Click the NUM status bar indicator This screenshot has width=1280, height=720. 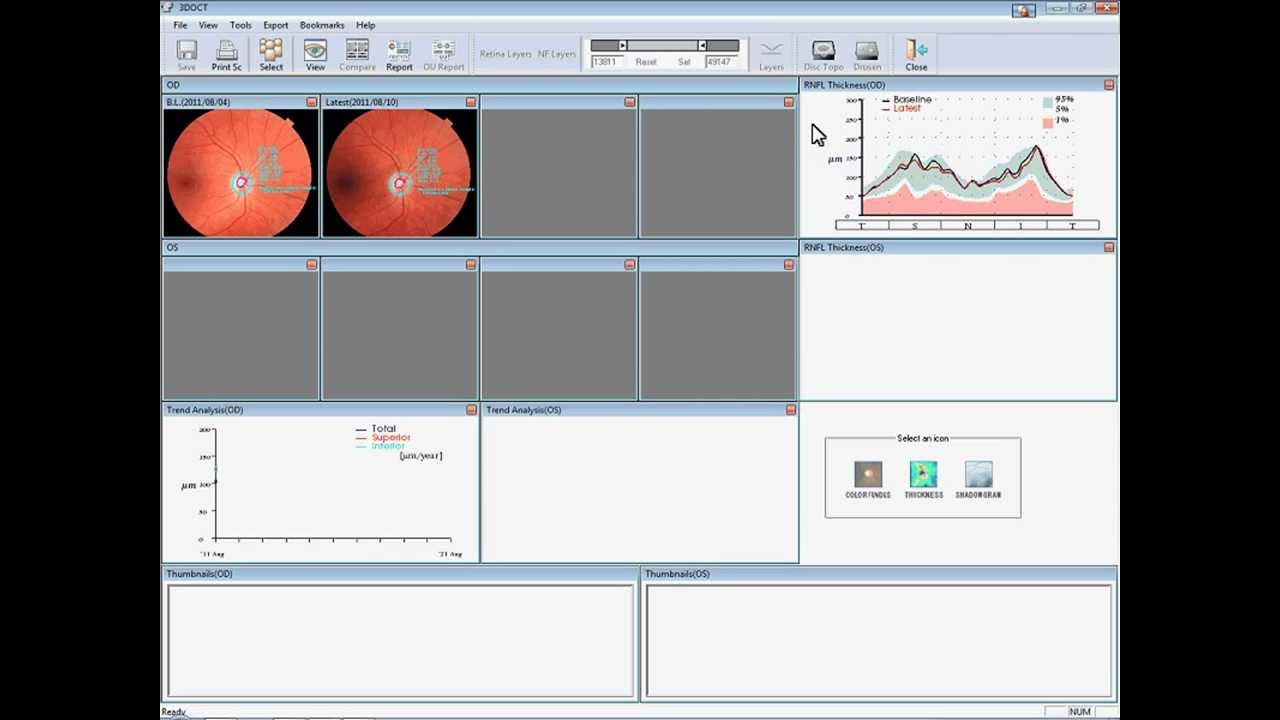(1080, 712)
